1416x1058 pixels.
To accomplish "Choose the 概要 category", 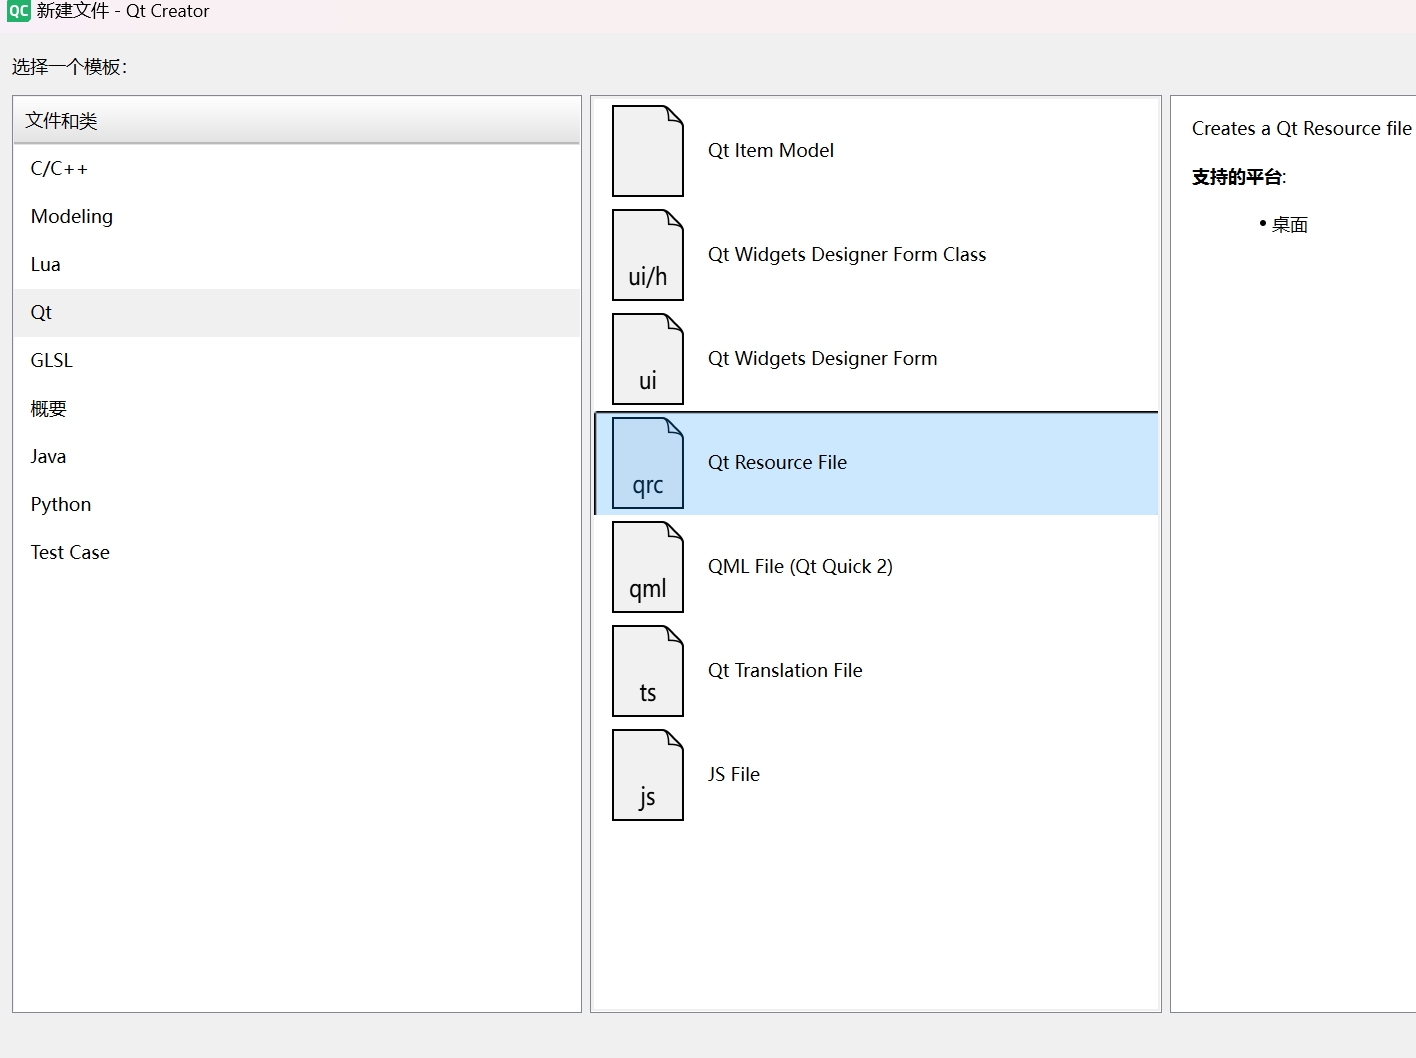I will [297, 409].
